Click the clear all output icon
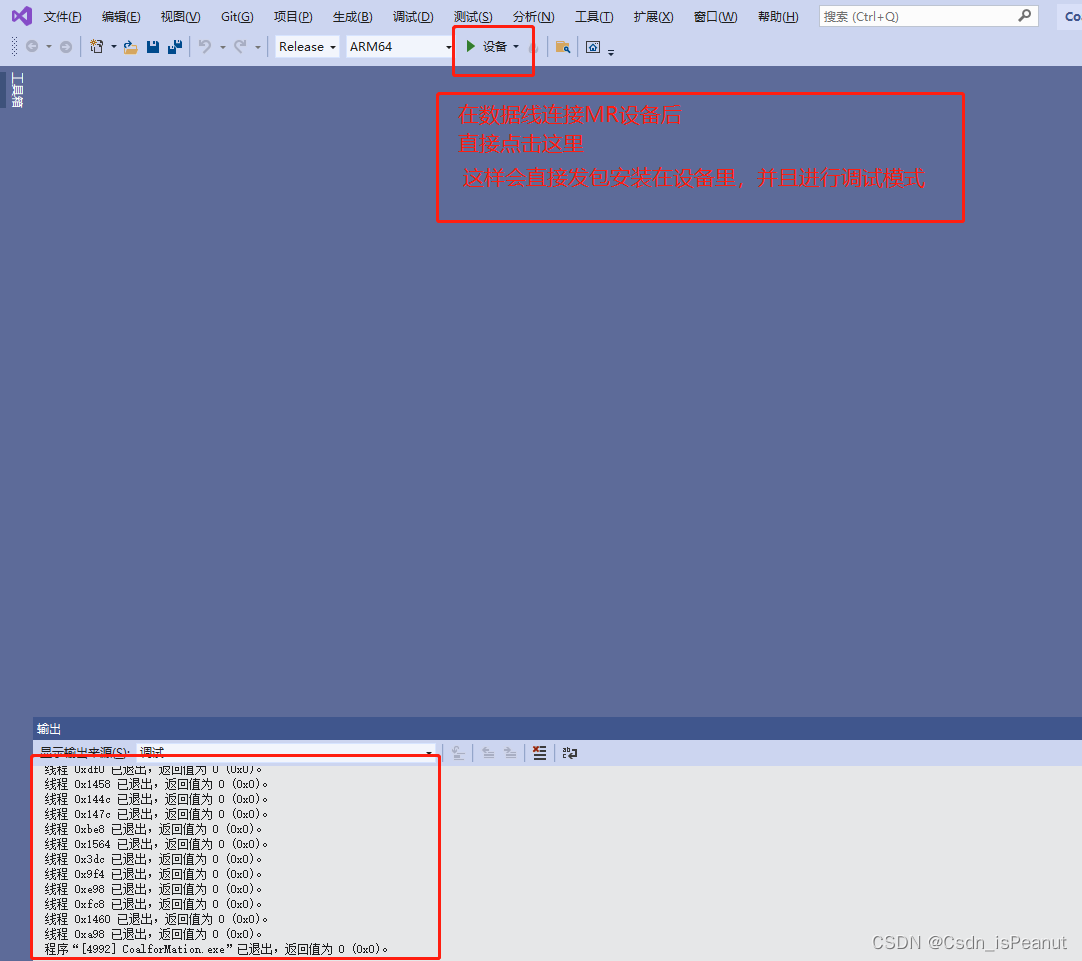The width and height of the screenshot is (1082, 961). pyautogui.click(x=540, y=753)
